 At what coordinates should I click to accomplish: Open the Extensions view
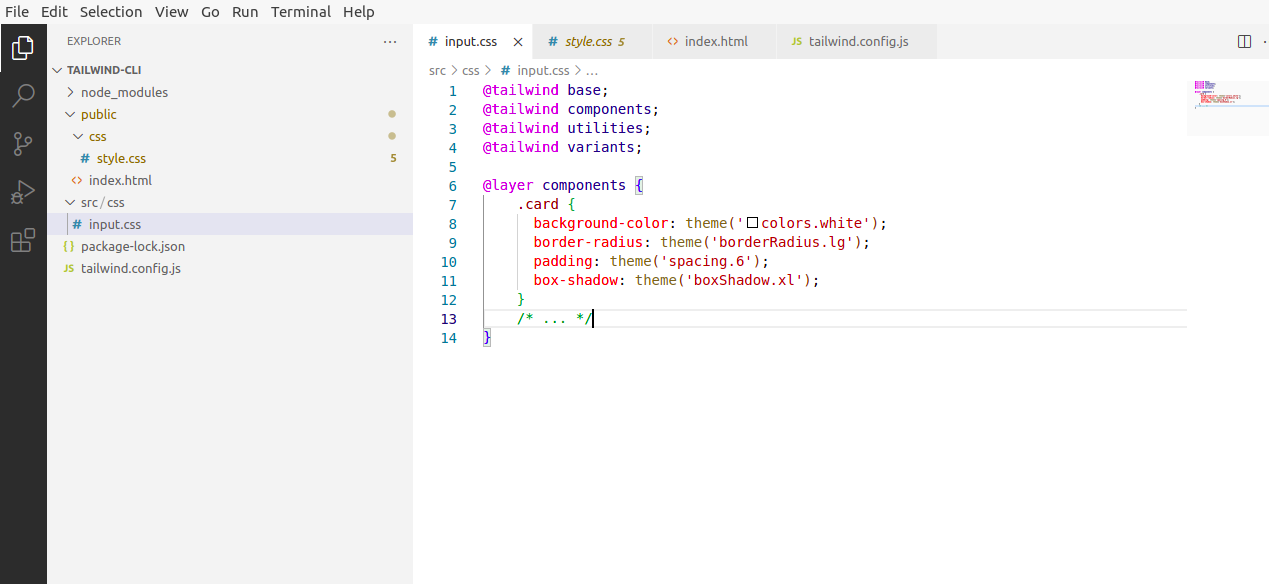click(22, 239)
